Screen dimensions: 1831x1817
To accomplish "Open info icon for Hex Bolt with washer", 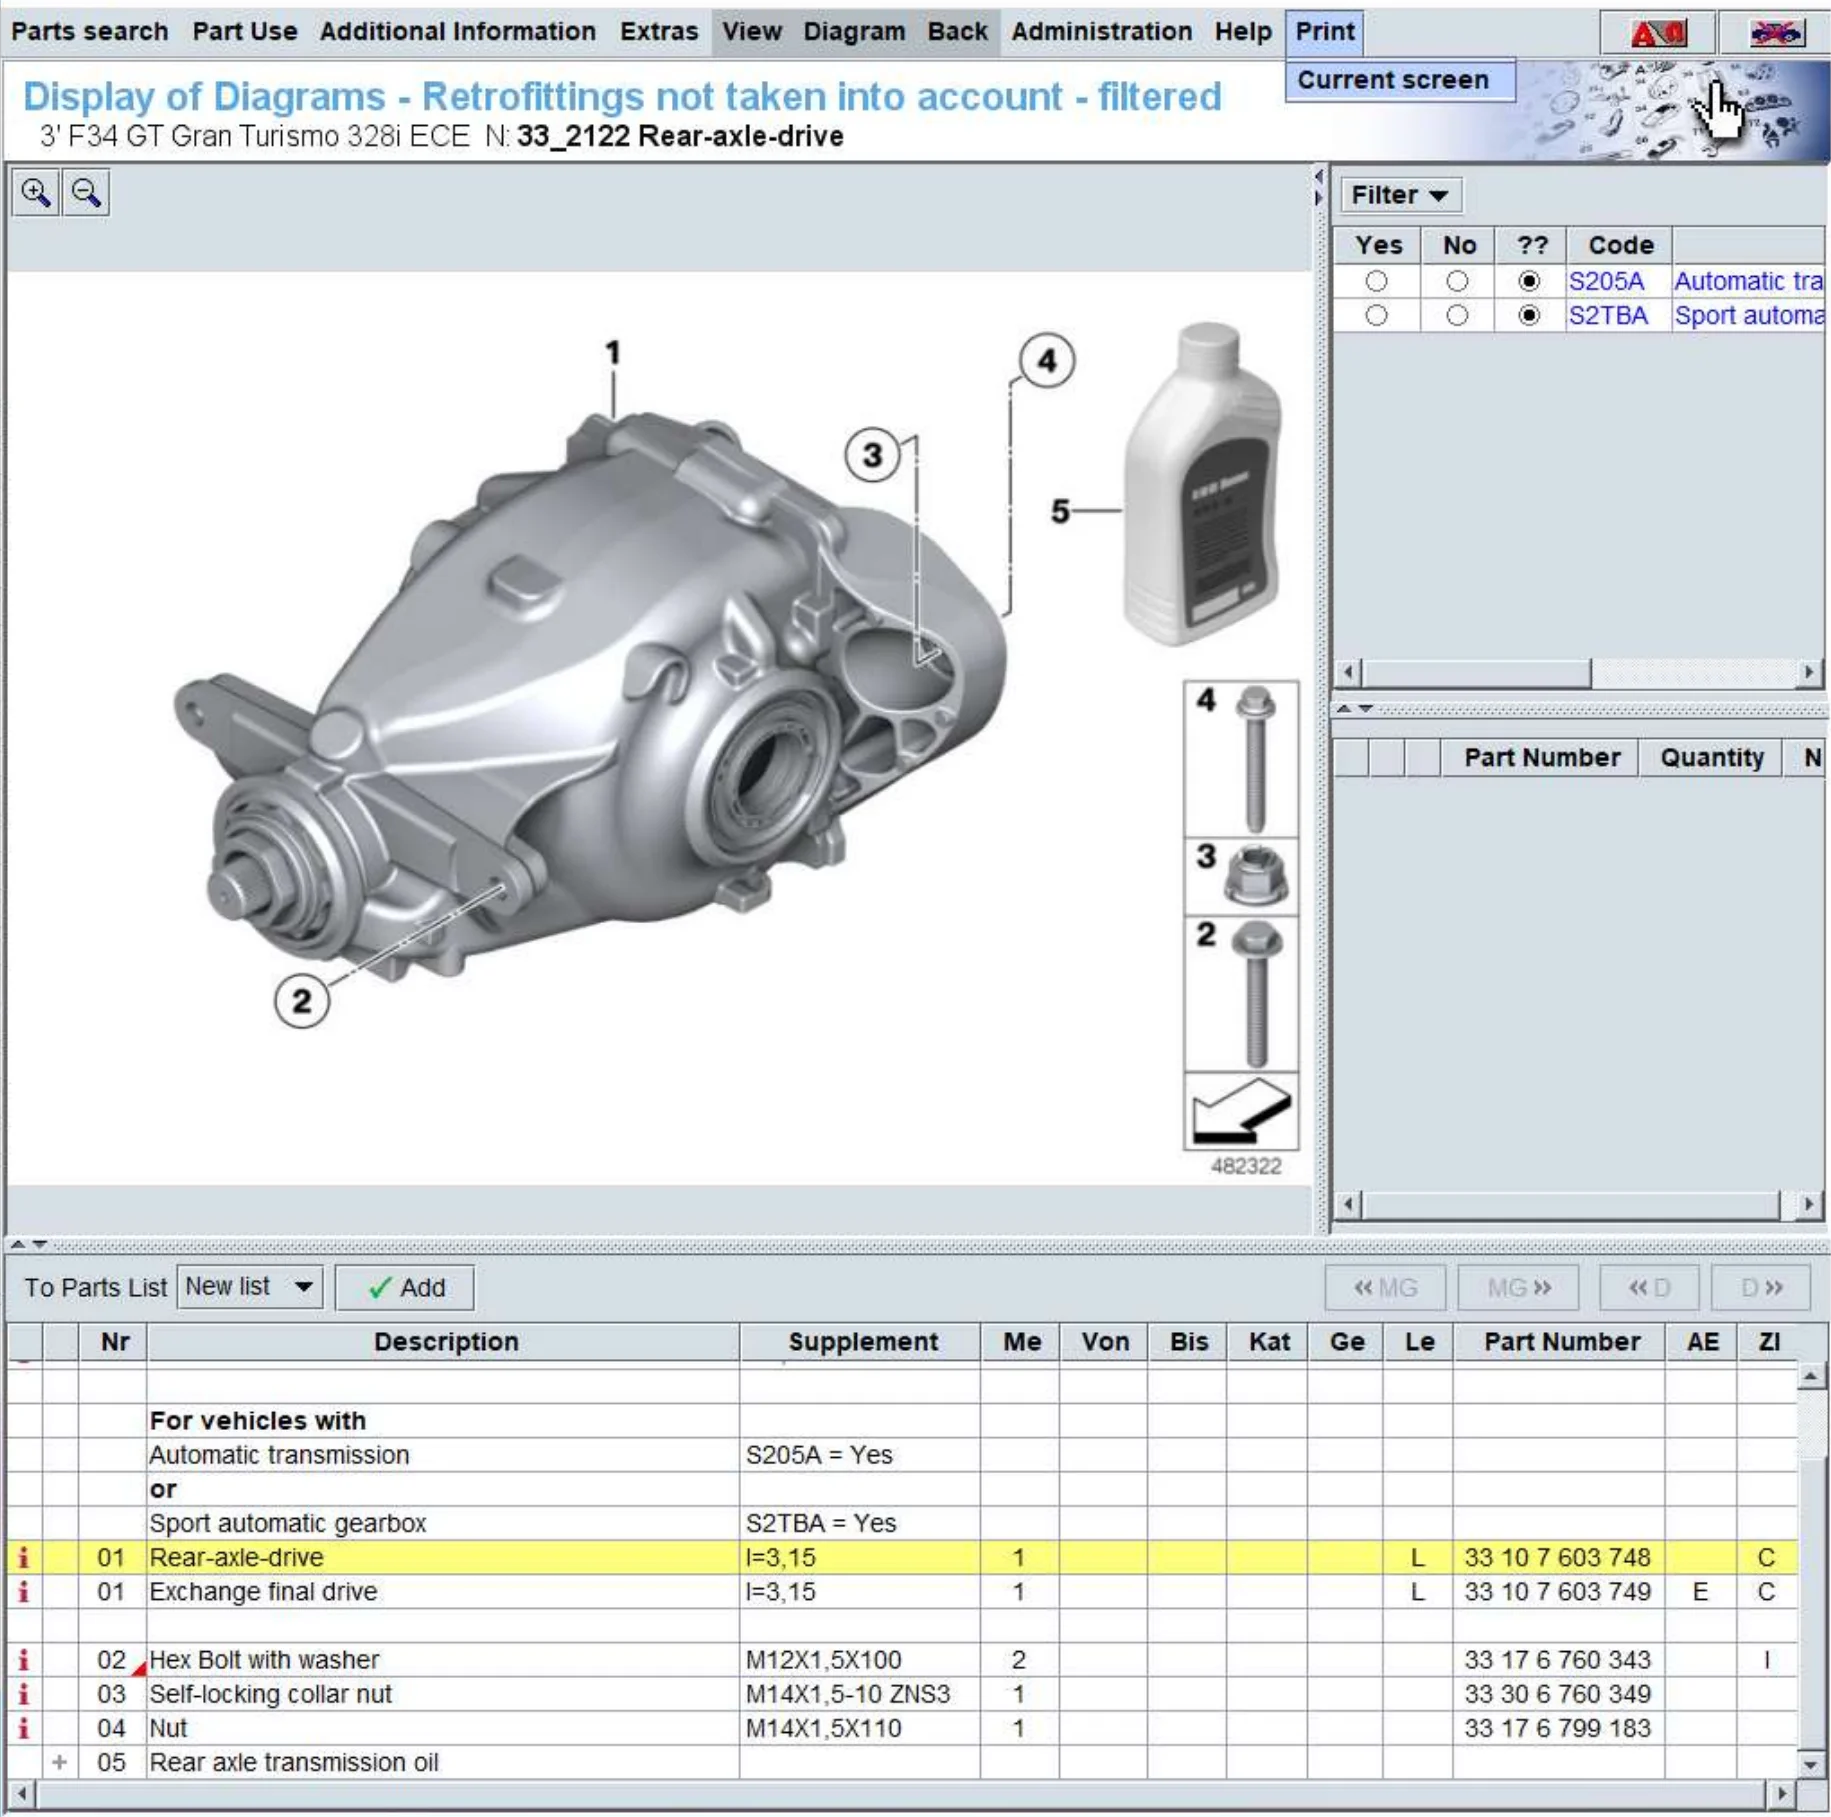I will (24, 1660).
